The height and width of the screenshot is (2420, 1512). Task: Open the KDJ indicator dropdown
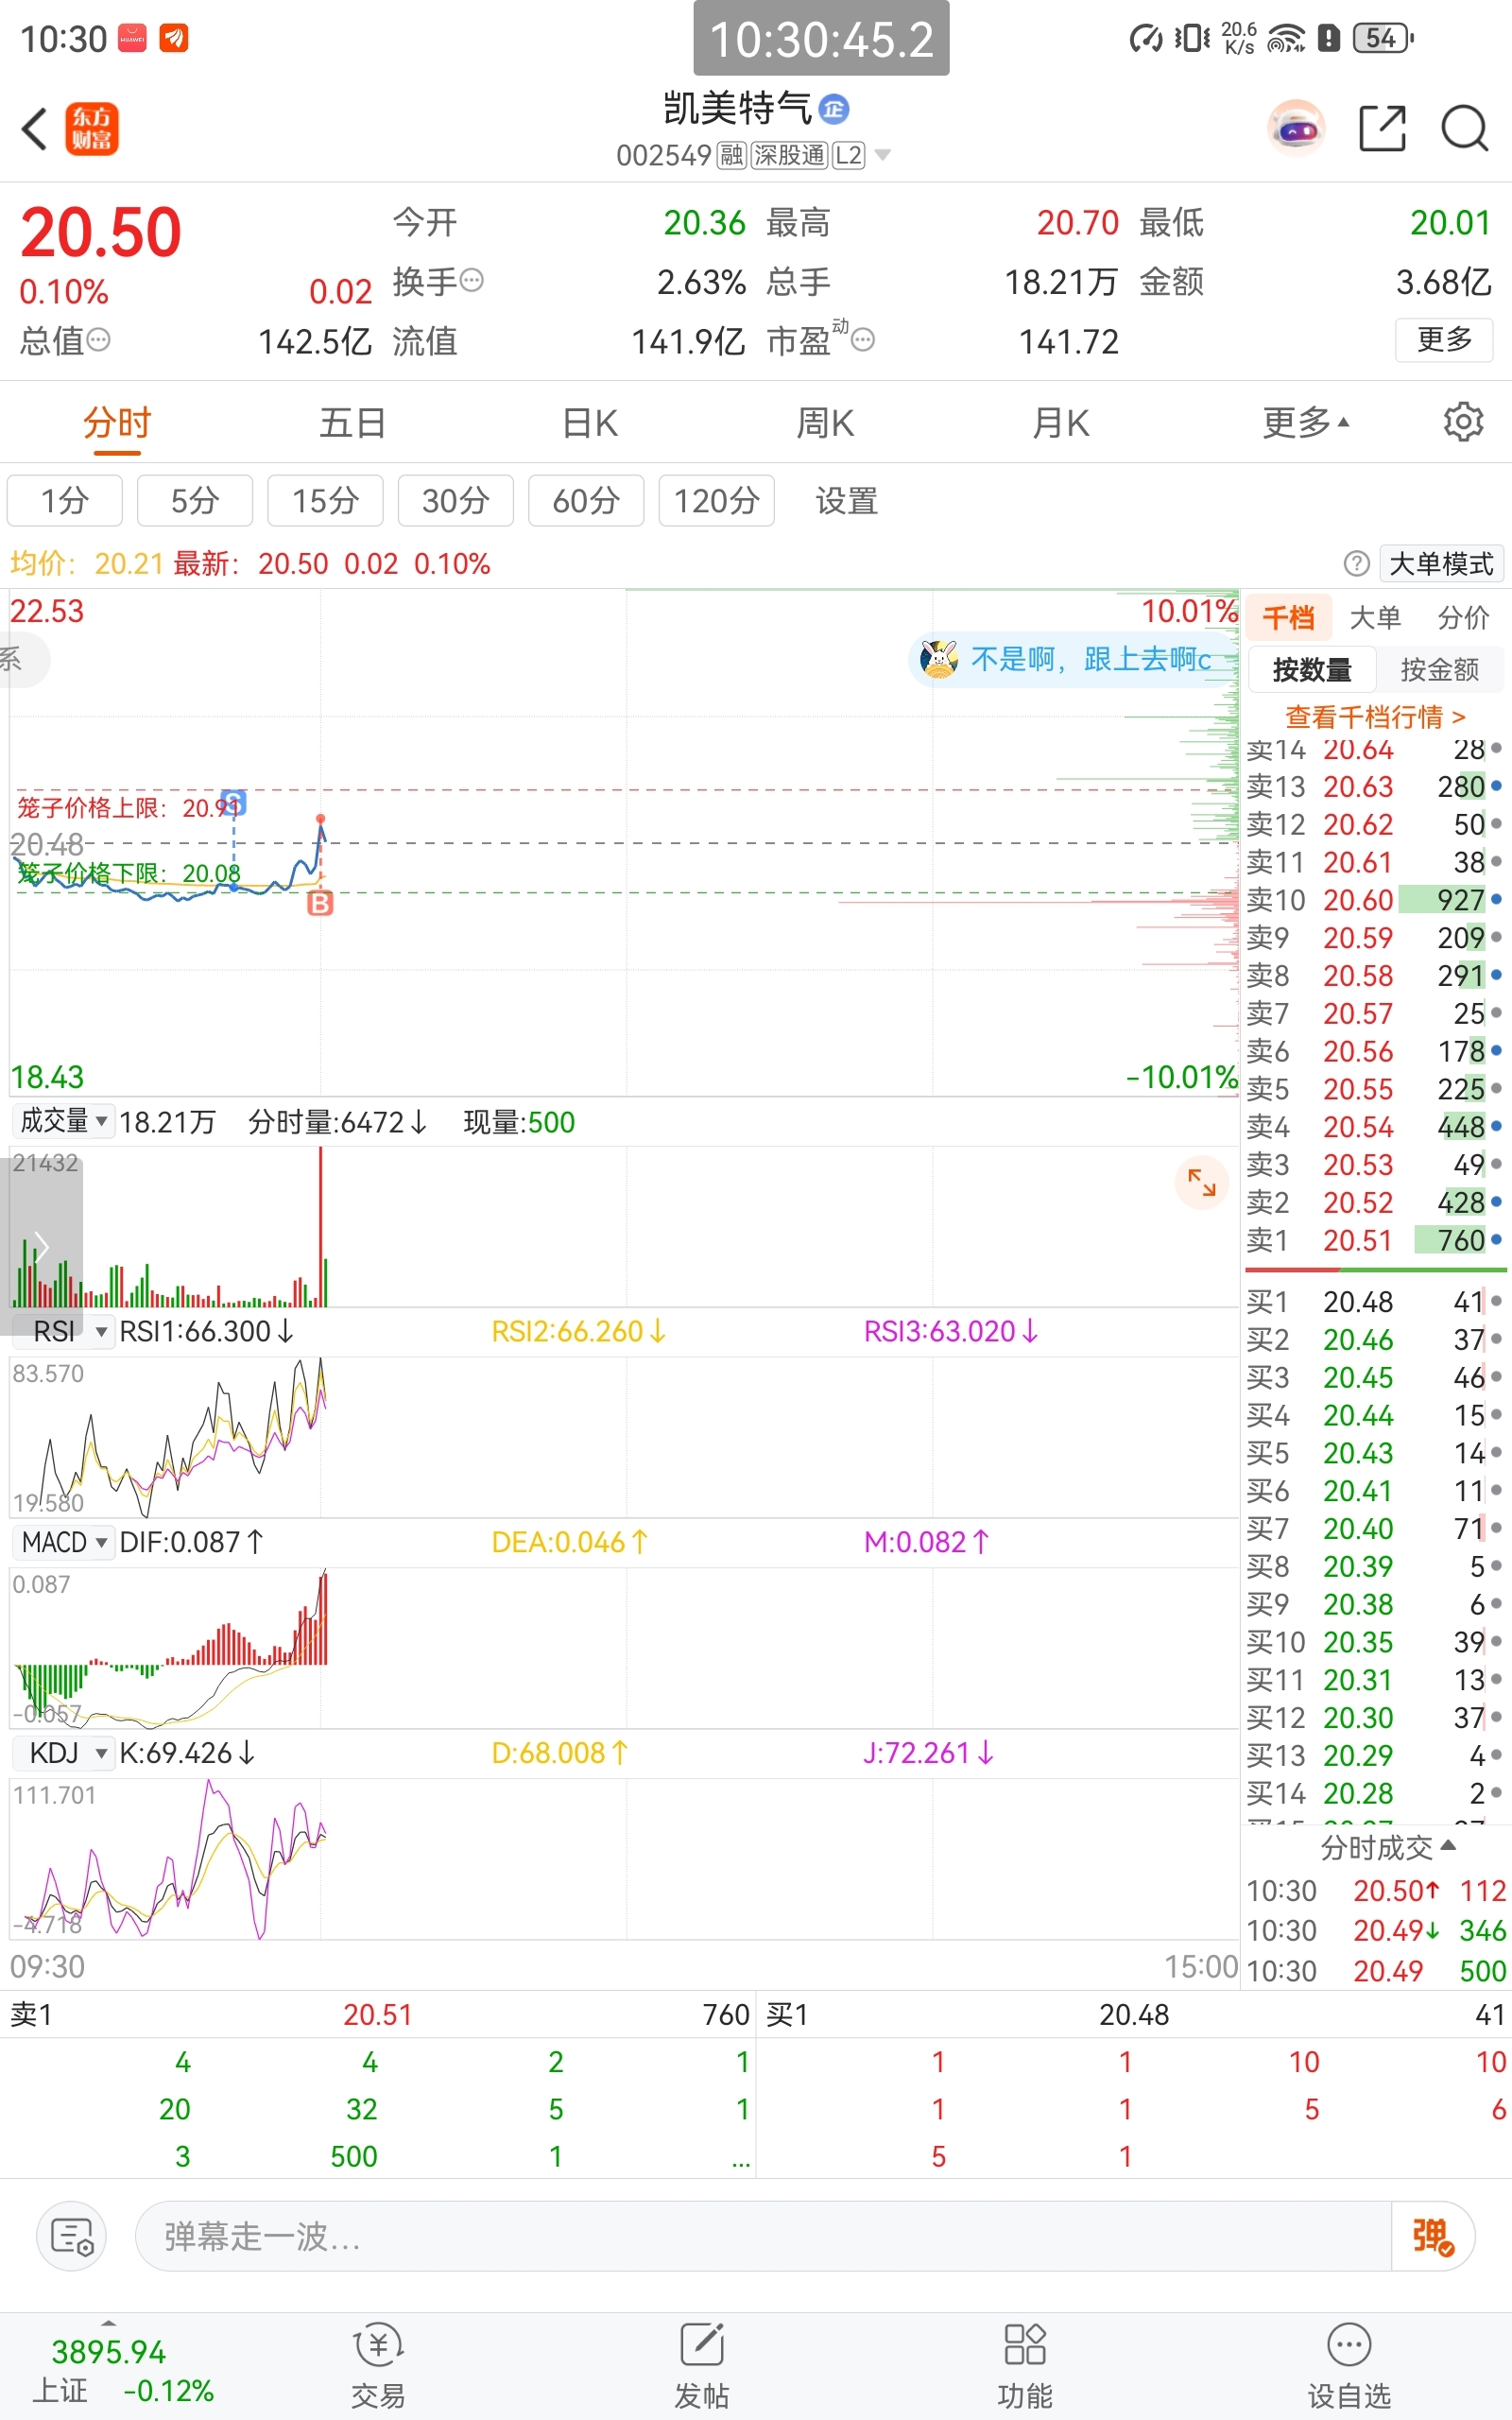tap(62, 1752)
